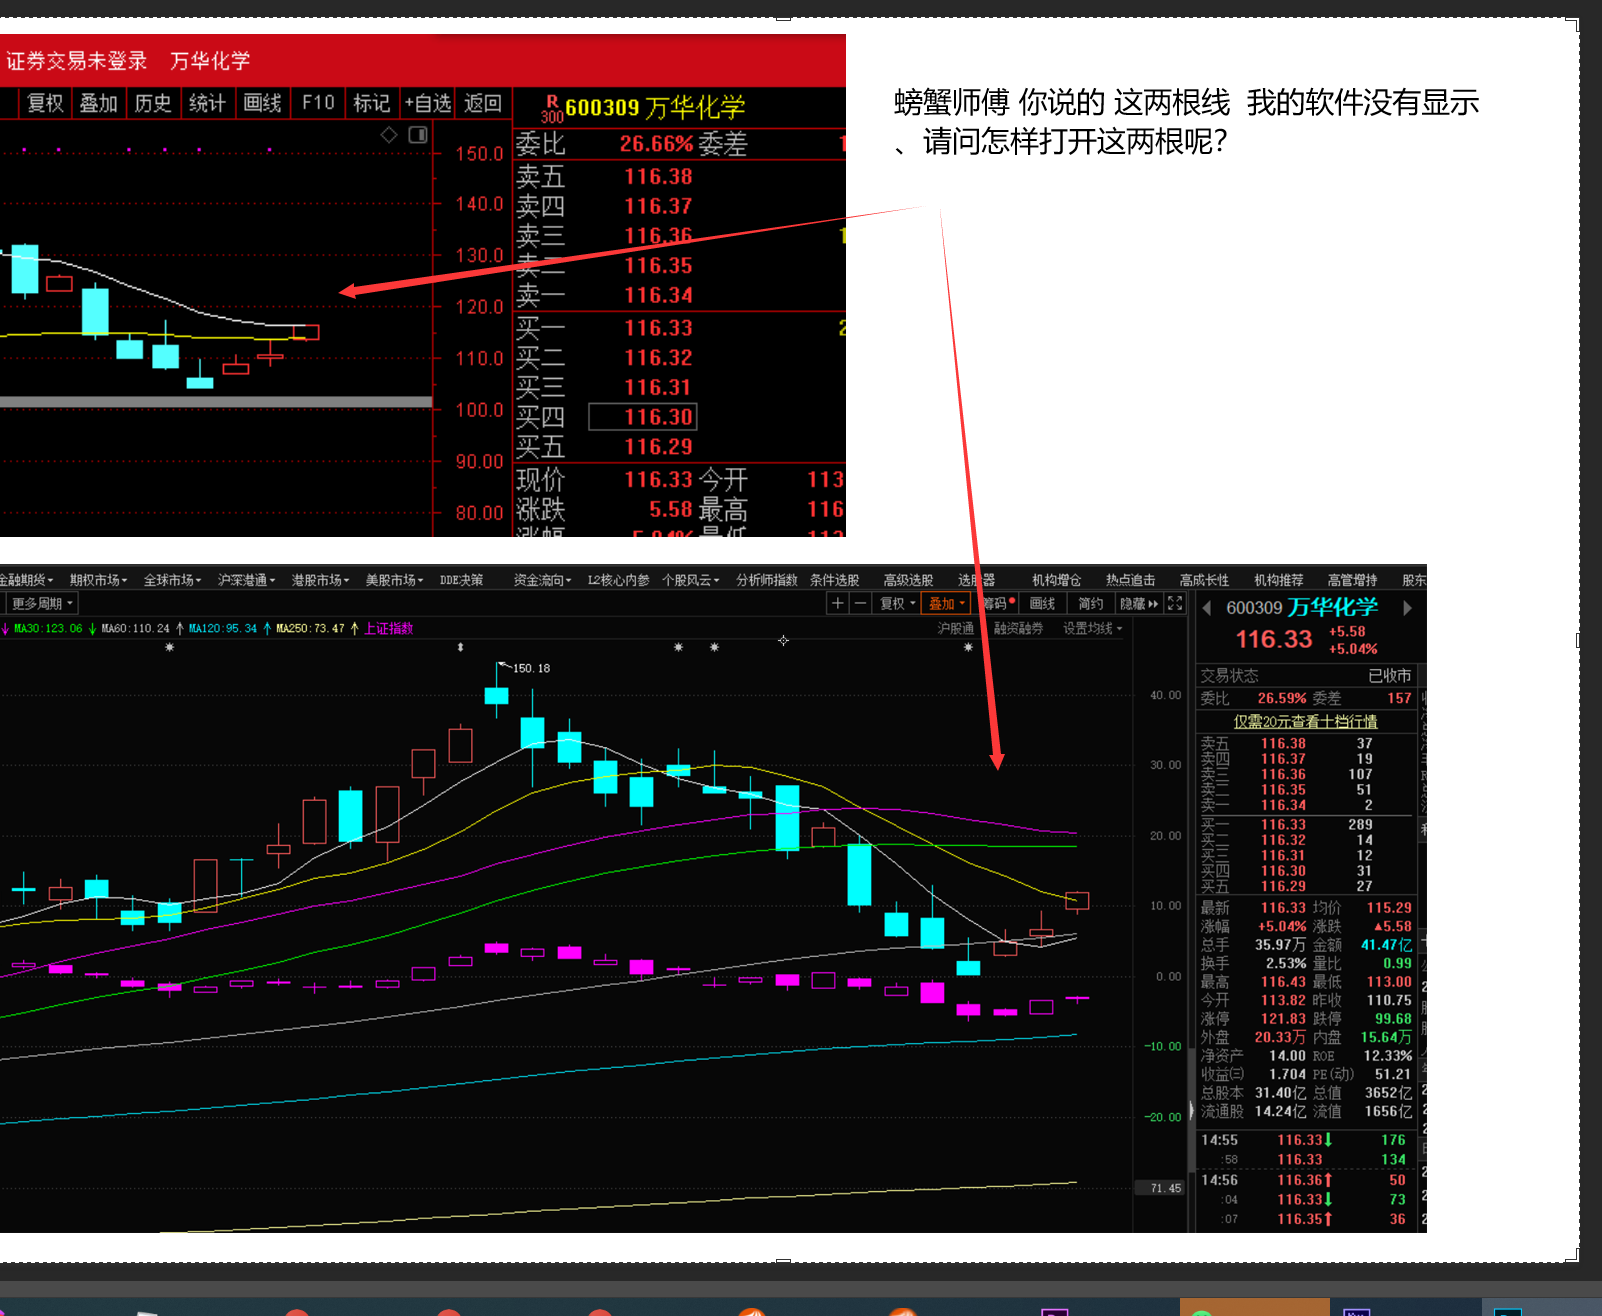Go to next stock with right arrow
The width and height of the screenshot is (1602, 1316).
(x=1408, y=608)
